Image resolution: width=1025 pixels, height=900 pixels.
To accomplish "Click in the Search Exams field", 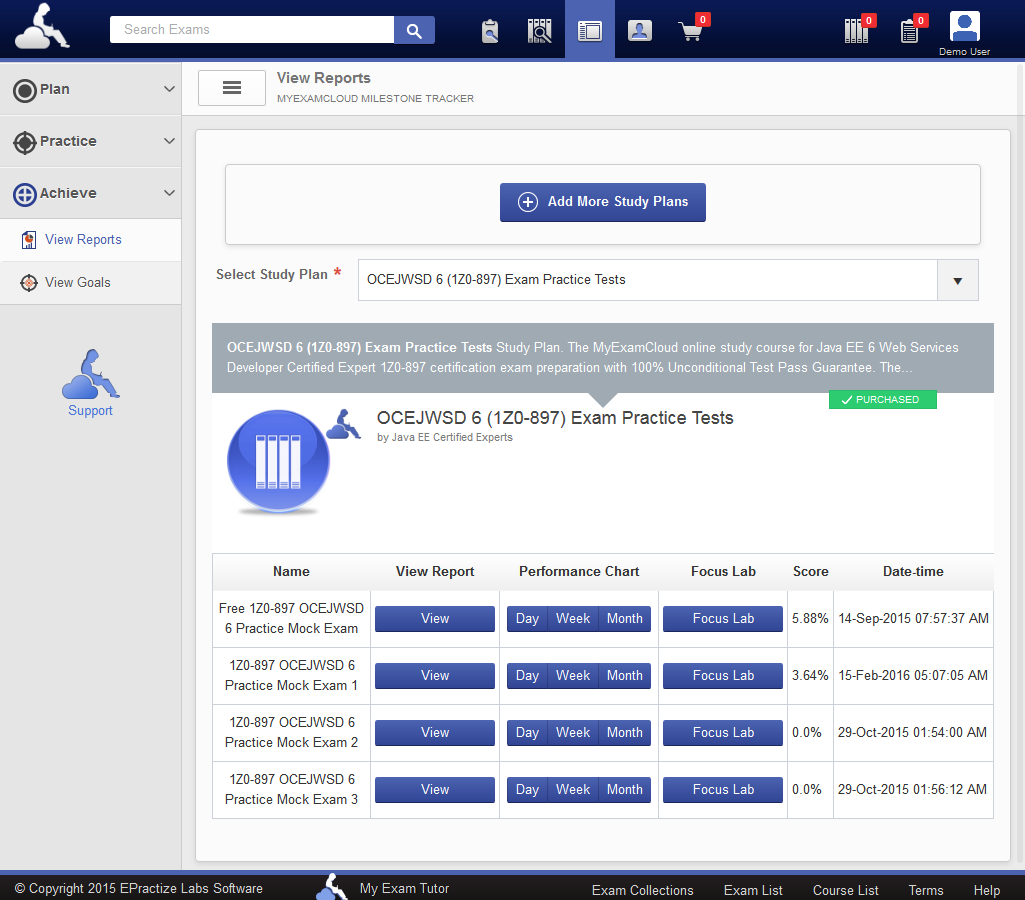I will [252, 30].
